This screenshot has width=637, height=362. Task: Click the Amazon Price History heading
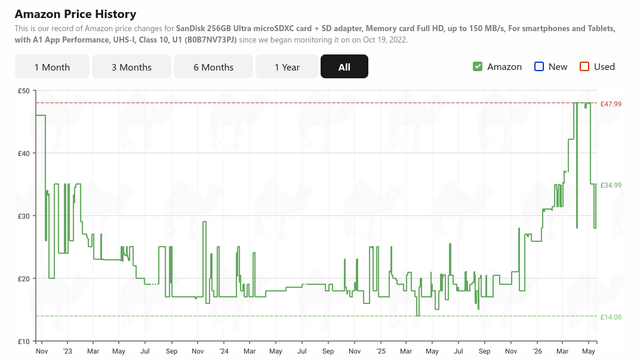[x=76, y=14]
